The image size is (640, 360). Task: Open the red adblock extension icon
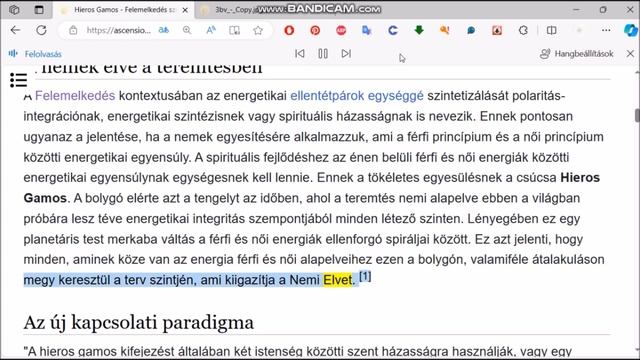(341, 30)
